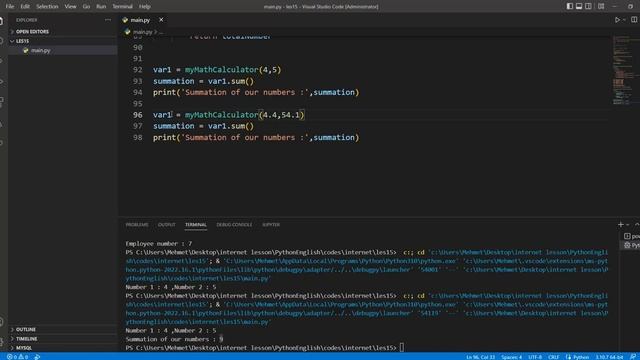Image resolution: width=640 pixels, height=360 pixels.
Task: Change indentation via Spaces: 4
Action: click(511, 357)
